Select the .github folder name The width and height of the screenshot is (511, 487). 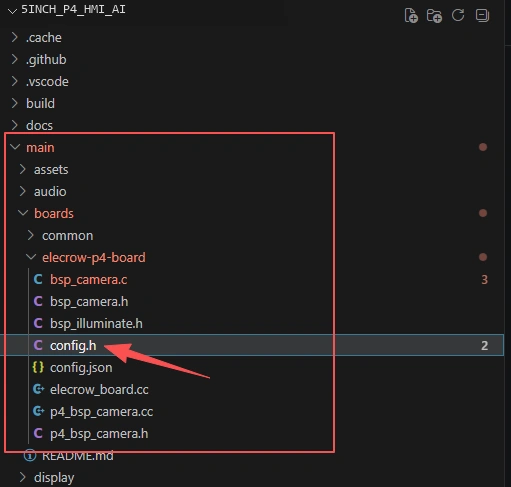[46, 60]
